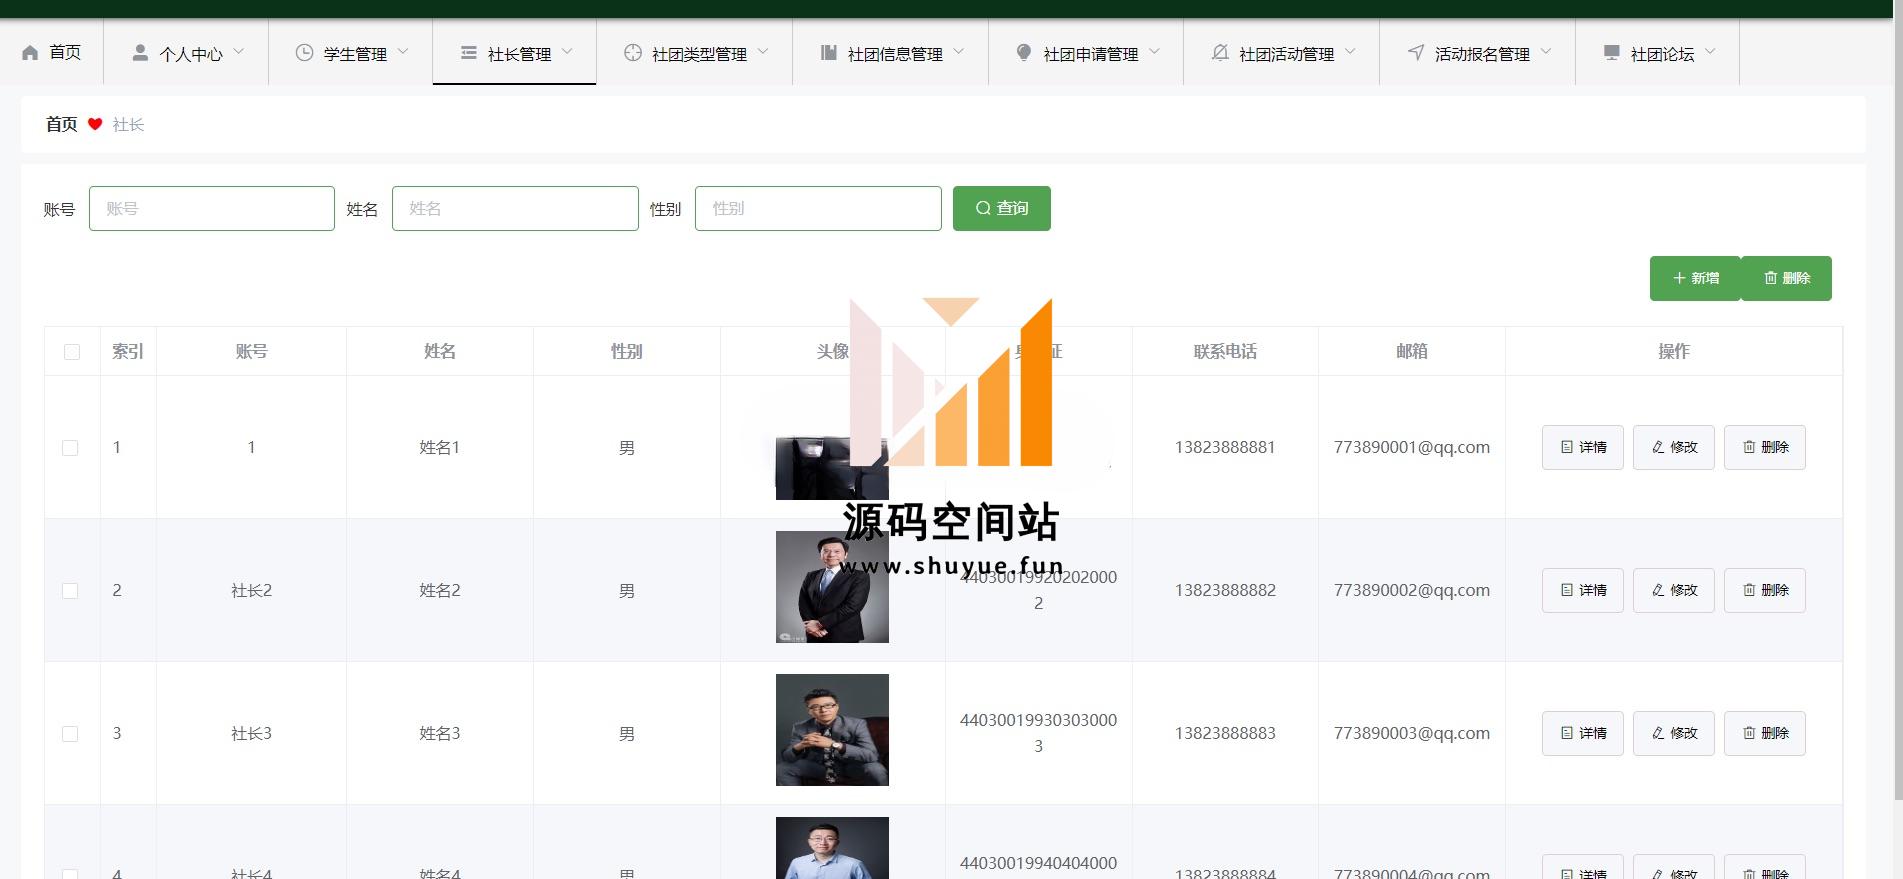The height and width of the screenshot is (879, 1903).
Task: Click trash icon in 社长2 row 删除
Action: [x=1749, y=590]
